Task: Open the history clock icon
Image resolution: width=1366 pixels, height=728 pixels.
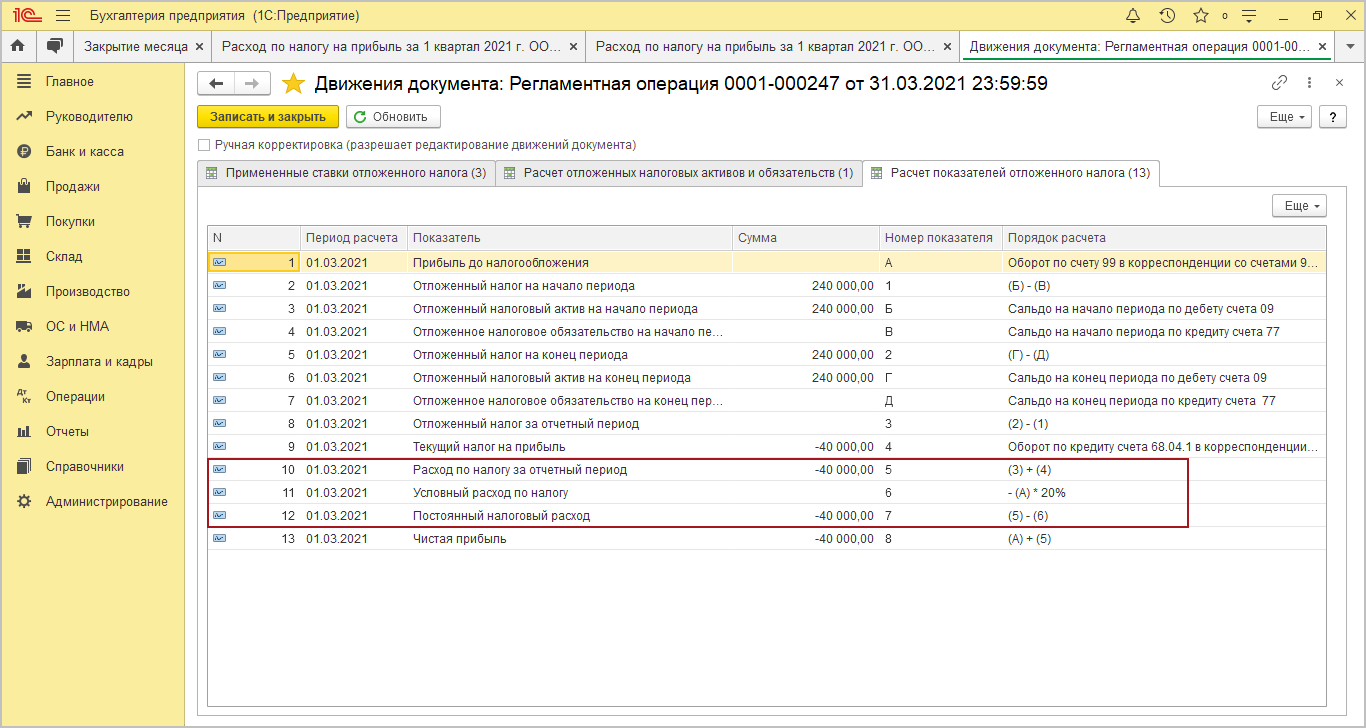Action: tap(1167, 16)
